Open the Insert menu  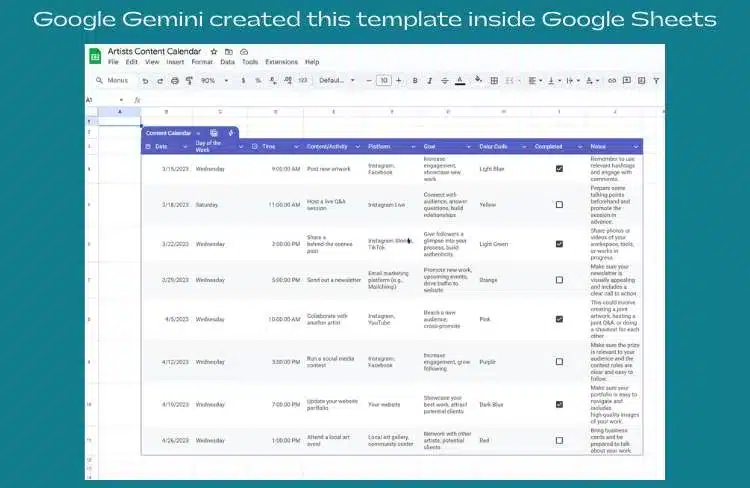click(175, 62)
